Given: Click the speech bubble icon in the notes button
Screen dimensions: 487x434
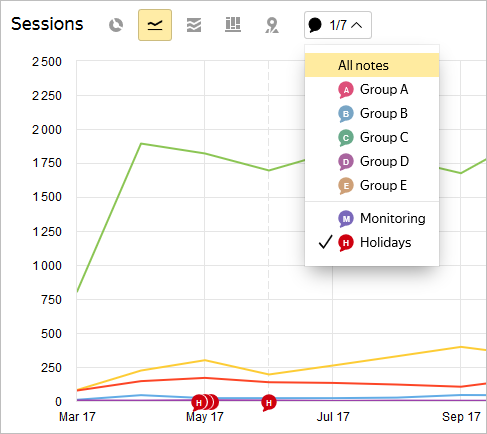Looking at the screenshot, I should pyautogui.click(x=315, y=25).
